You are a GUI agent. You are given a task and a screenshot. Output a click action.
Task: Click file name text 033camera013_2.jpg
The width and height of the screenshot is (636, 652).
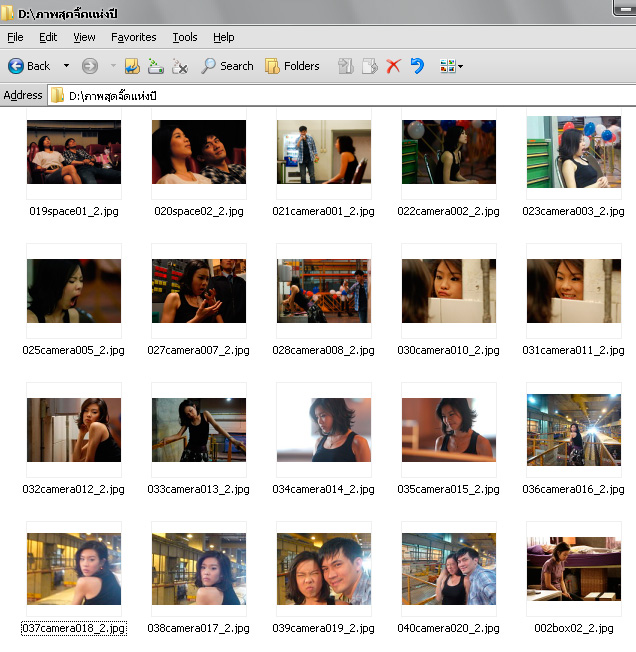tap(199, 489)
